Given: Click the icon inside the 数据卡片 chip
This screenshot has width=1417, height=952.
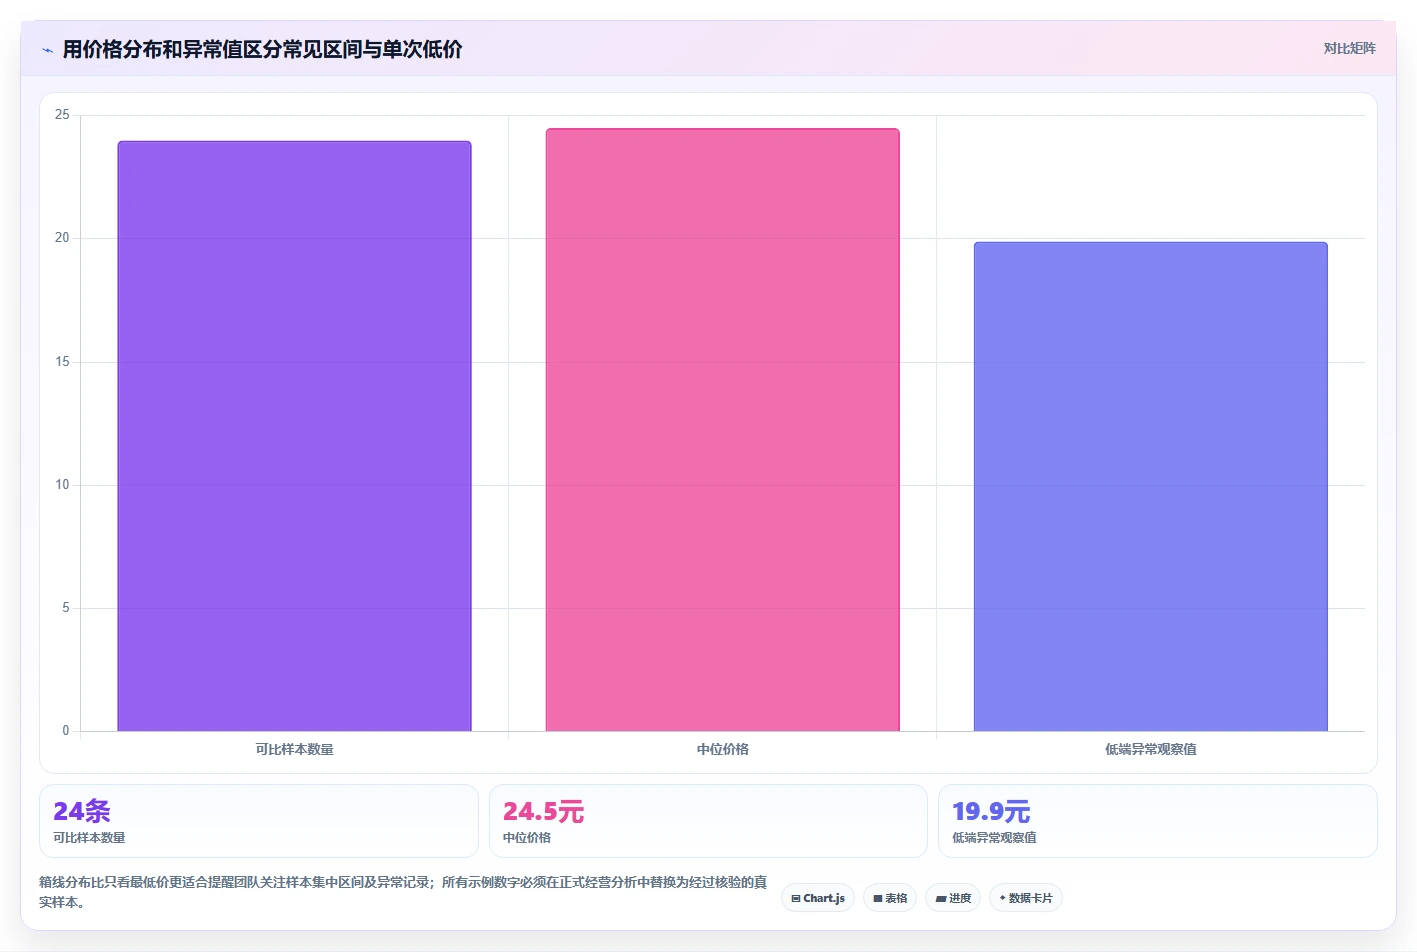Looking at the screenshot, I should [1003, 898].
